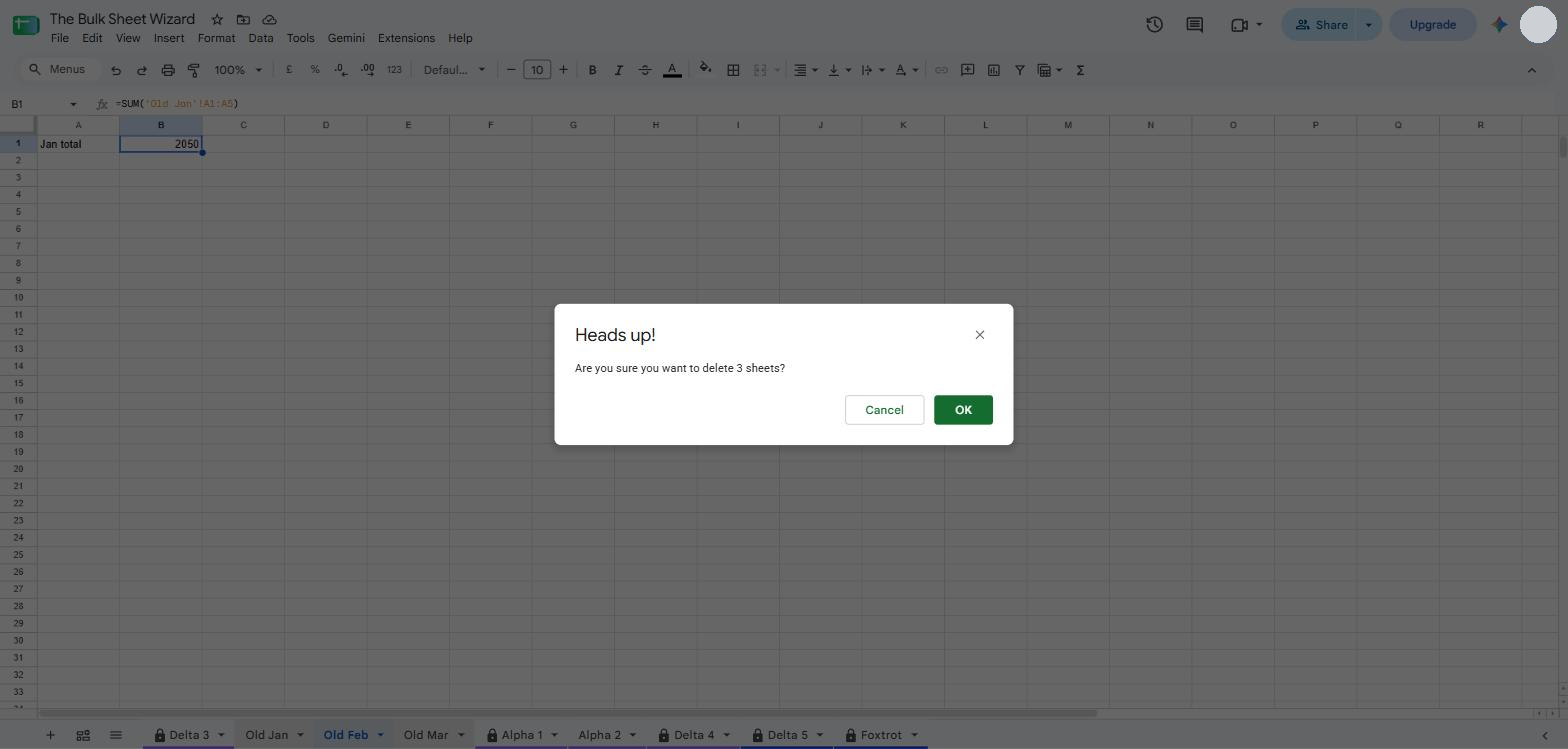Format as currency pound icon
Viewport: 1568px width, 749px height.
pyautogui.click(x=289, y=70)
